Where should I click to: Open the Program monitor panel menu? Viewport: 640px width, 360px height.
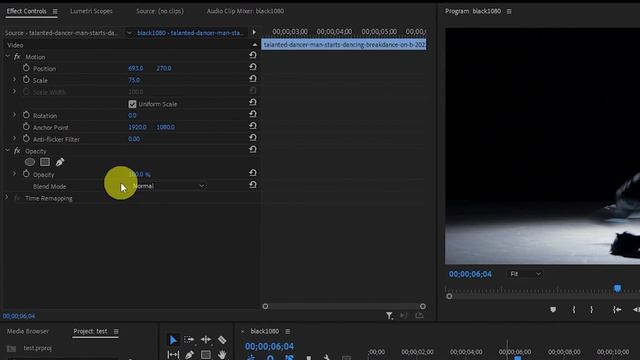(x=509, y=11)
